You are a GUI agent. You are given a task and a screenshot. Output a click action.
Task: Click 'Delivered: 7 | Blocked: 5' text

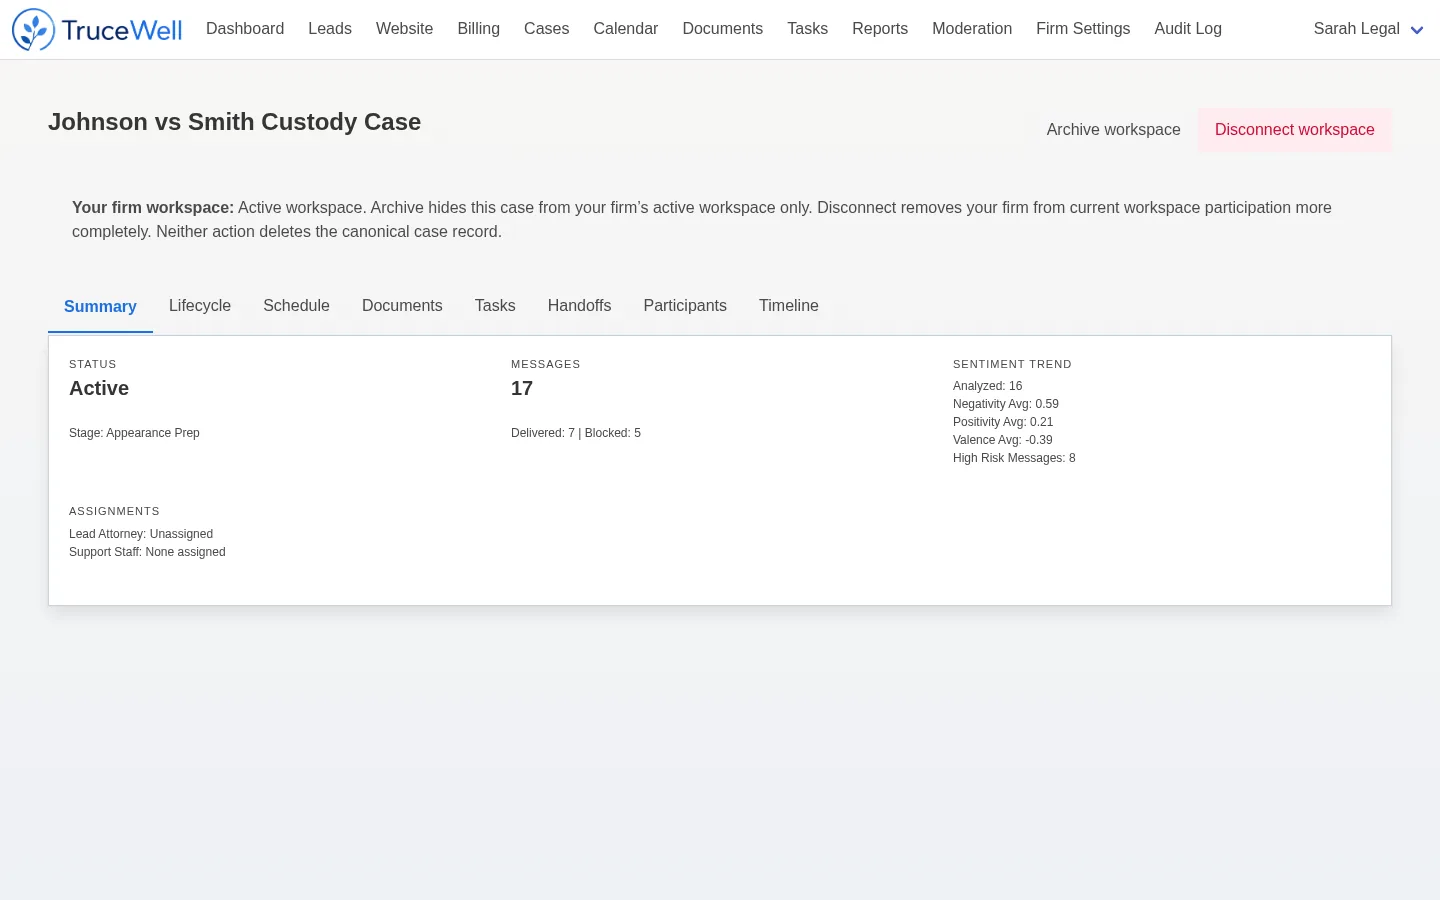pyautogui.click(x=576, y=433)
